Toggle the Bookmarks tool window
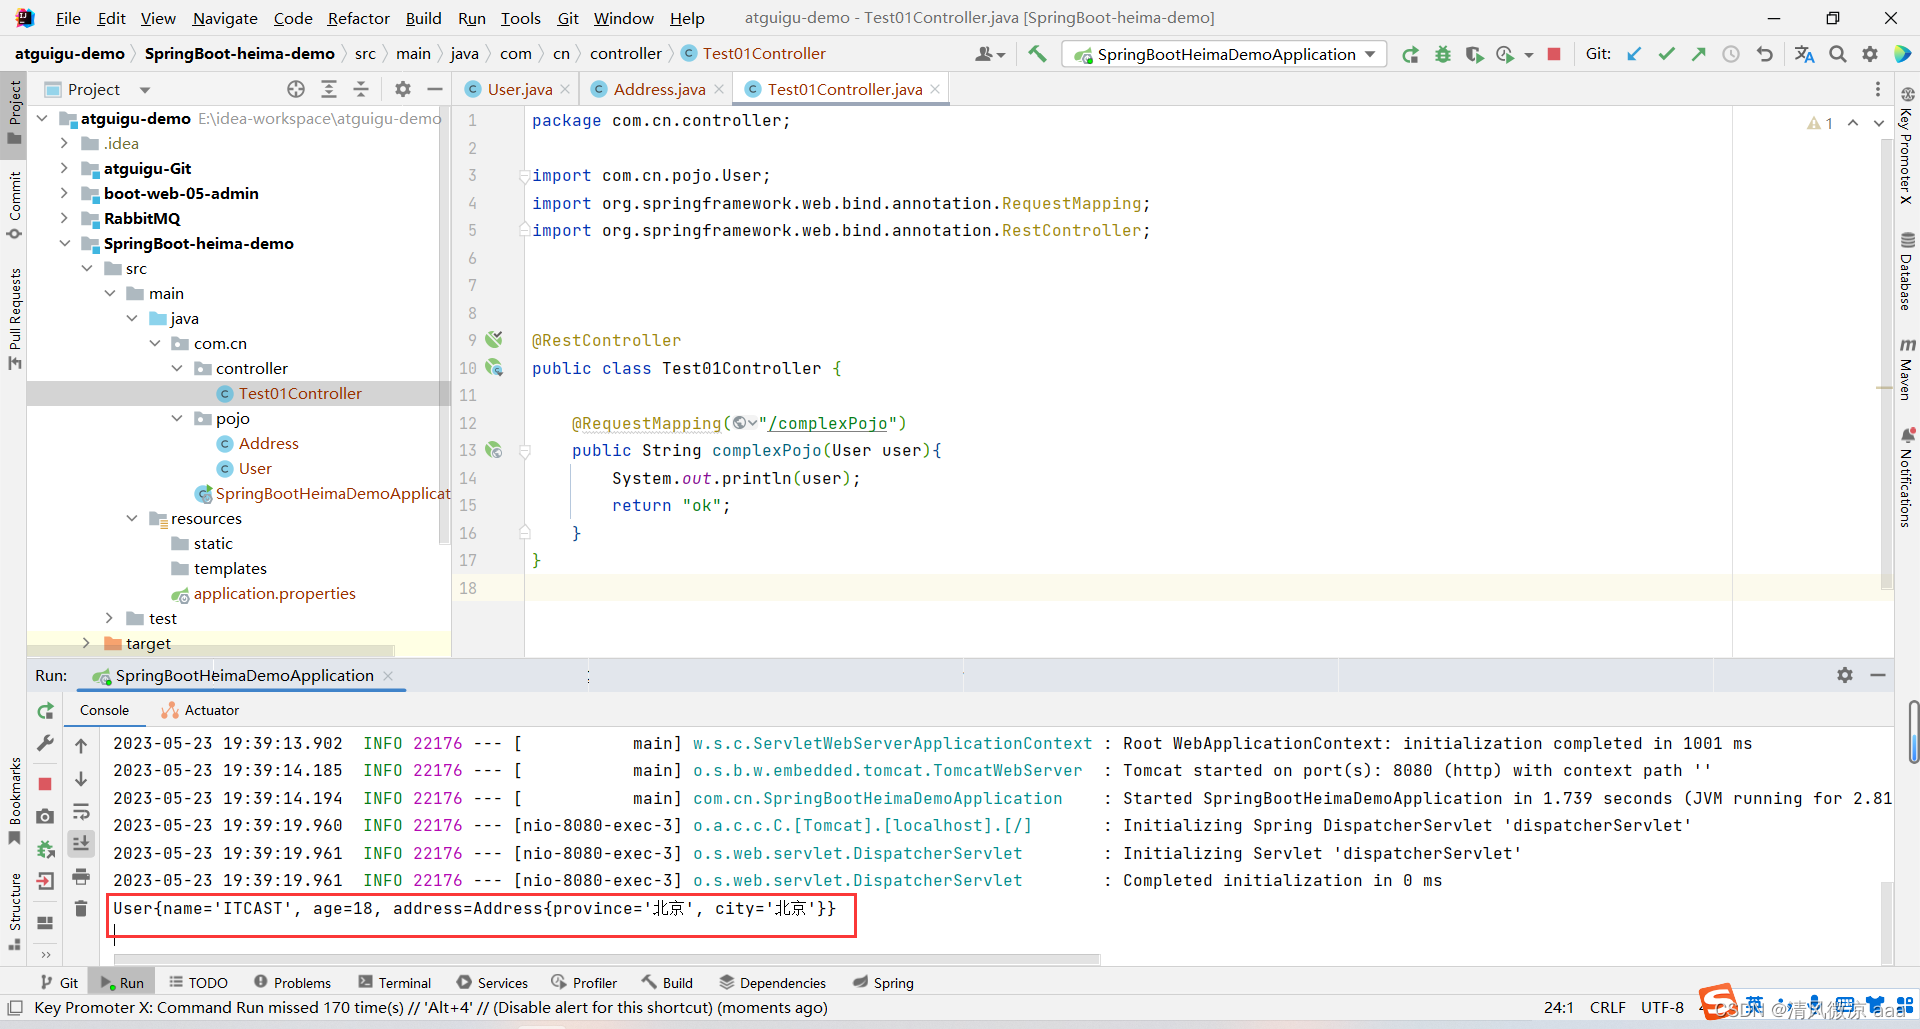Viewport: 1920px width, 1029px height. (x=14, y=800)
